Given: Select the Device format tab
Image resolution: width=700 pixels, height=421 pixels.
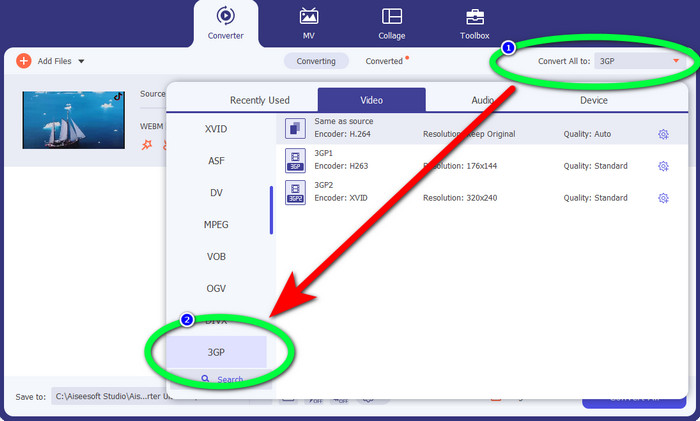Looking at the screenshot, I should coord(593,100).
